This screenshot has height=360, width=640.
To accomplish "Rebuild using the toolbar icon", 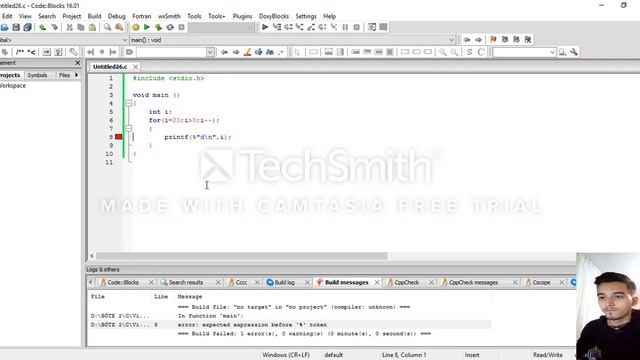I will click(170, 27).
